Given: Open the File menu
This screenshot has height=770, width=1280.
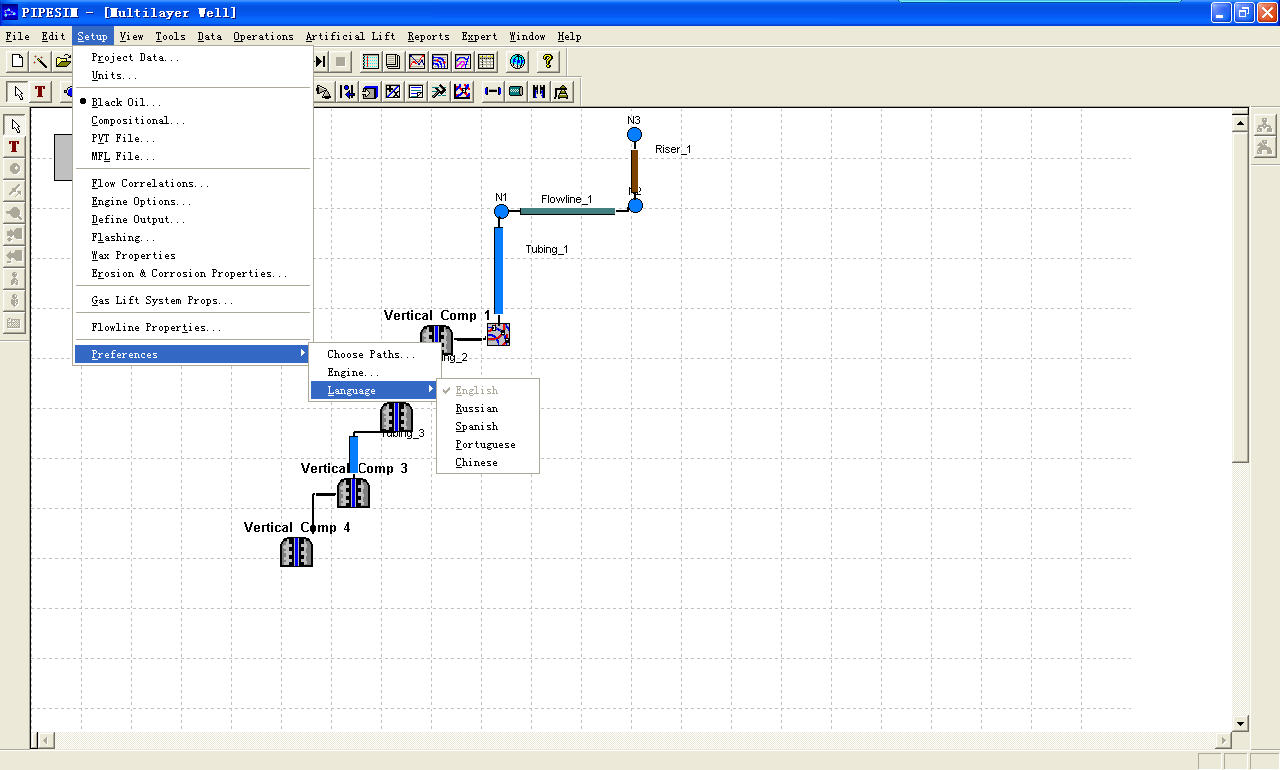Looking at the screenshot, I should (x=17, y=36).
